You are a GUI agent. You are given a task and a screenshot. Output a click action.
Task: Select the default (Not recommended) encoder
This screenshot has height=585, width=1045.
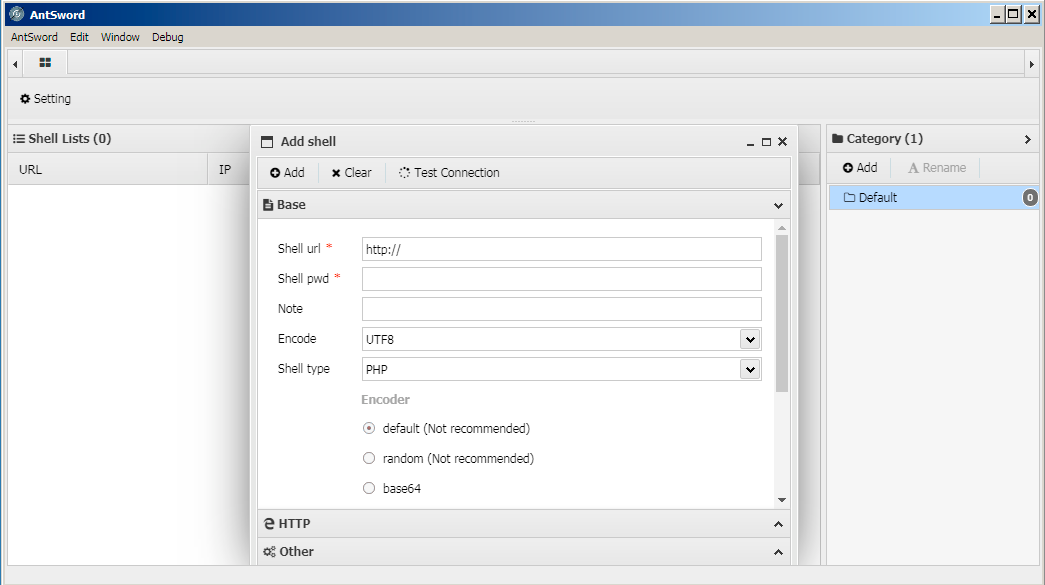(x=369, y=428)
